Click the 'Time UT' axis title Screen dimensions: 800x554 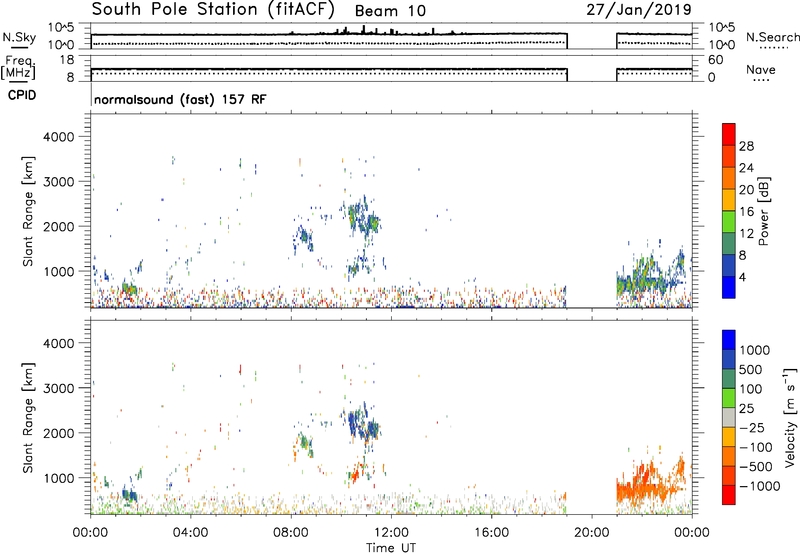391,547
